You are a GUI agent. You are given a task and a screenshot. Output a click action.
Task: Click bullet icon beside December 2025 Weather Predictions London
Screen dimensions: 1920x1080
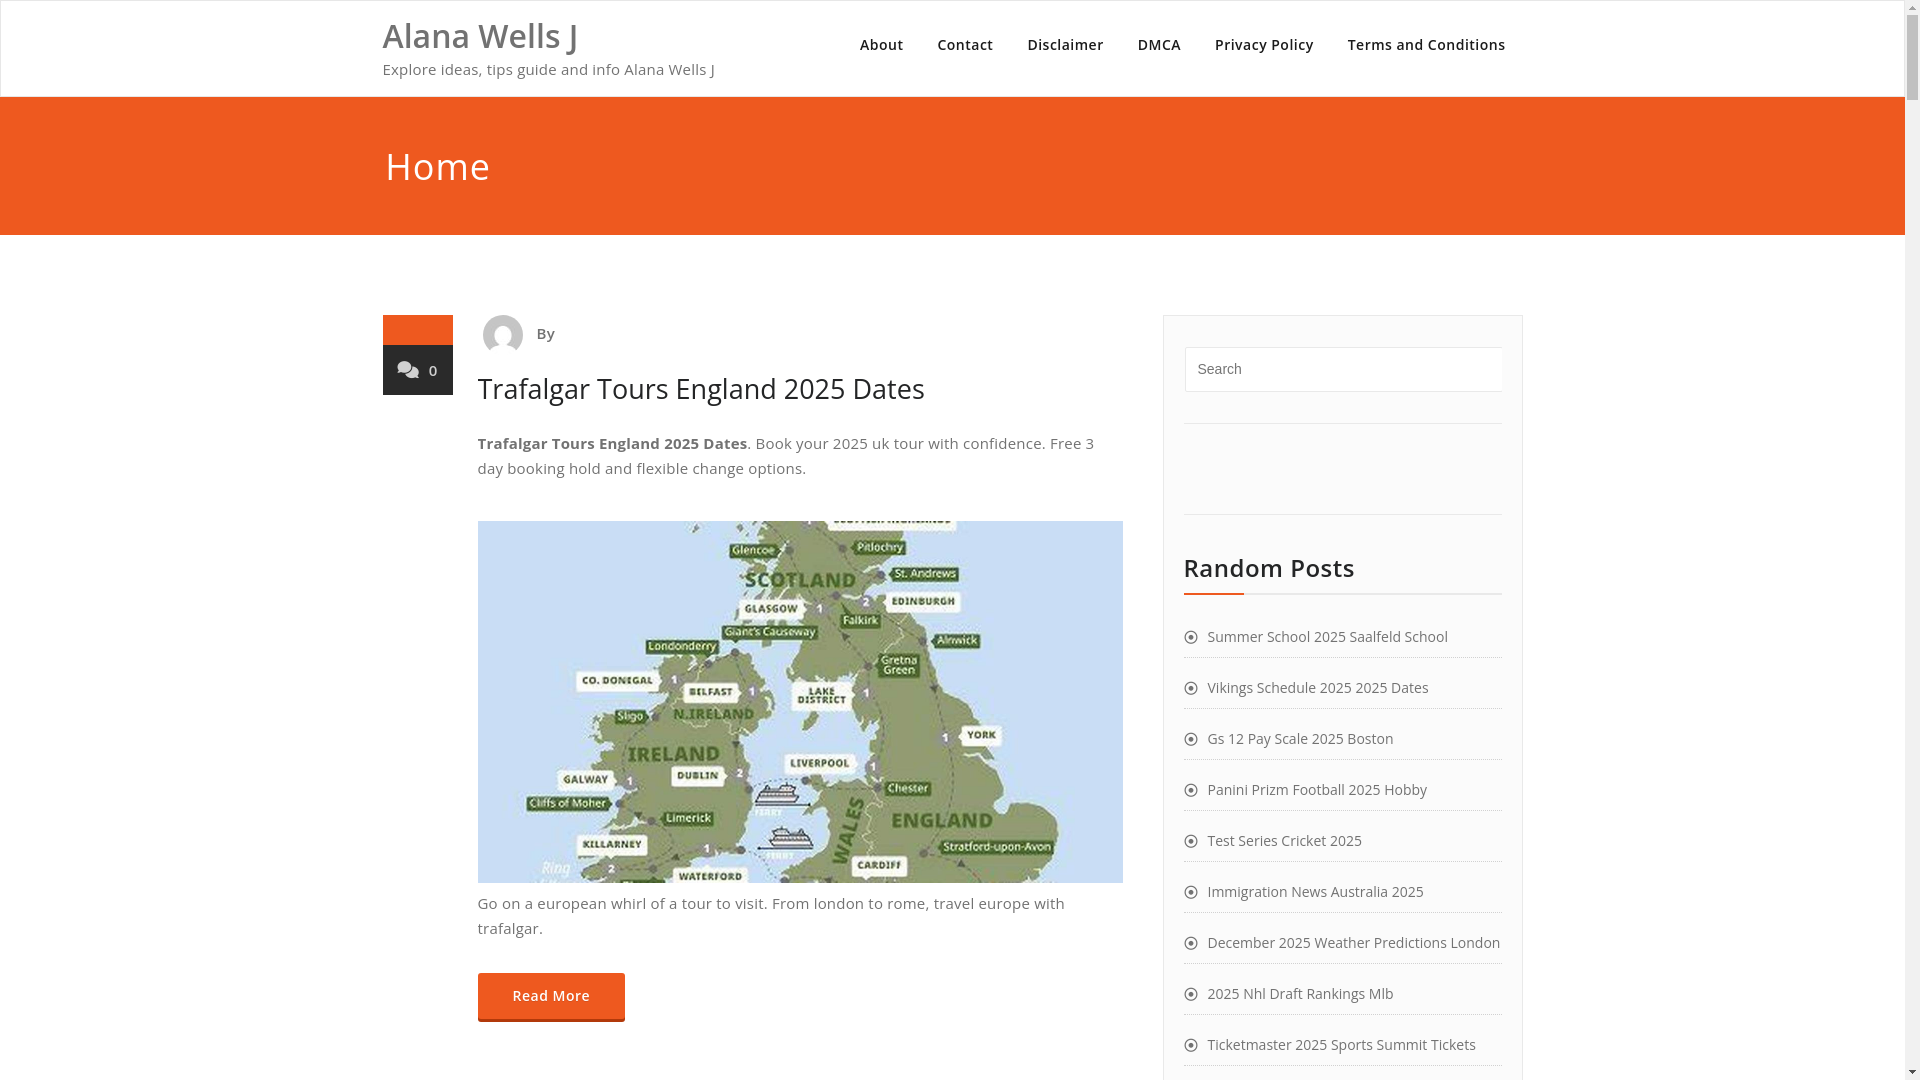[x=1190, y=943]
